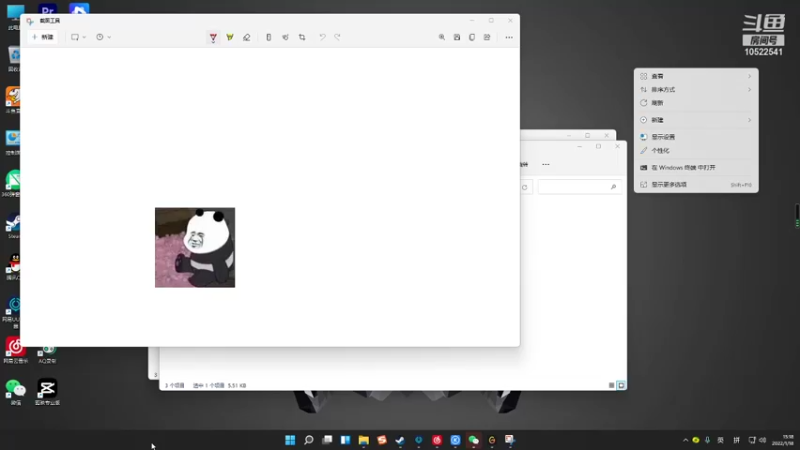Open 查看 View submenu in context menu
Screen dimensions: 800x450
(696, 76)
